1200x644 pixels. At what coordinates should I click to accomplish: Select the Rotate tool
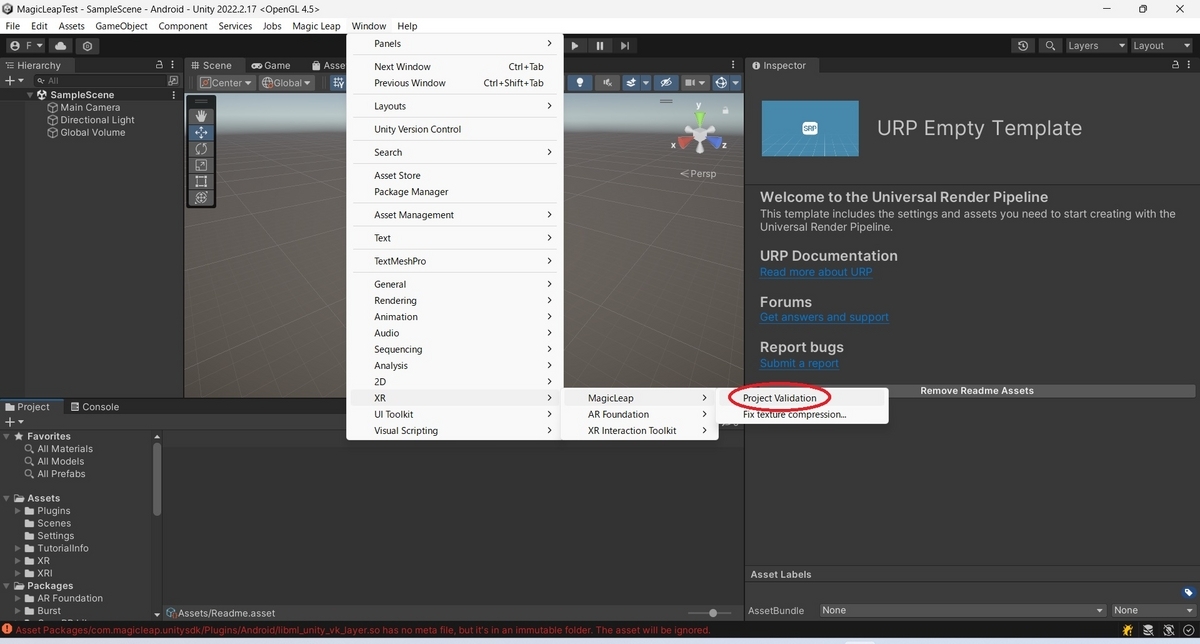click(201, 149)
